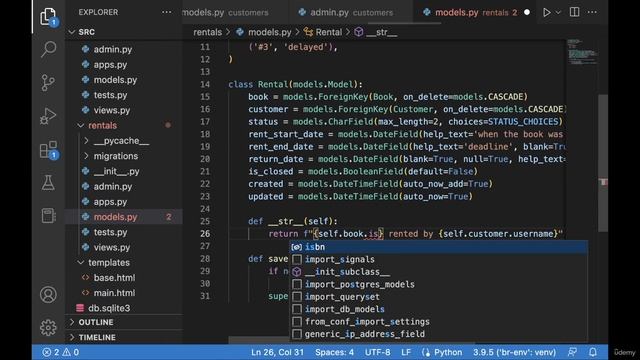Screen dimensions: 640x360
Task: Choose import_postgres_models suggestion
Action: tap(438, 284)
